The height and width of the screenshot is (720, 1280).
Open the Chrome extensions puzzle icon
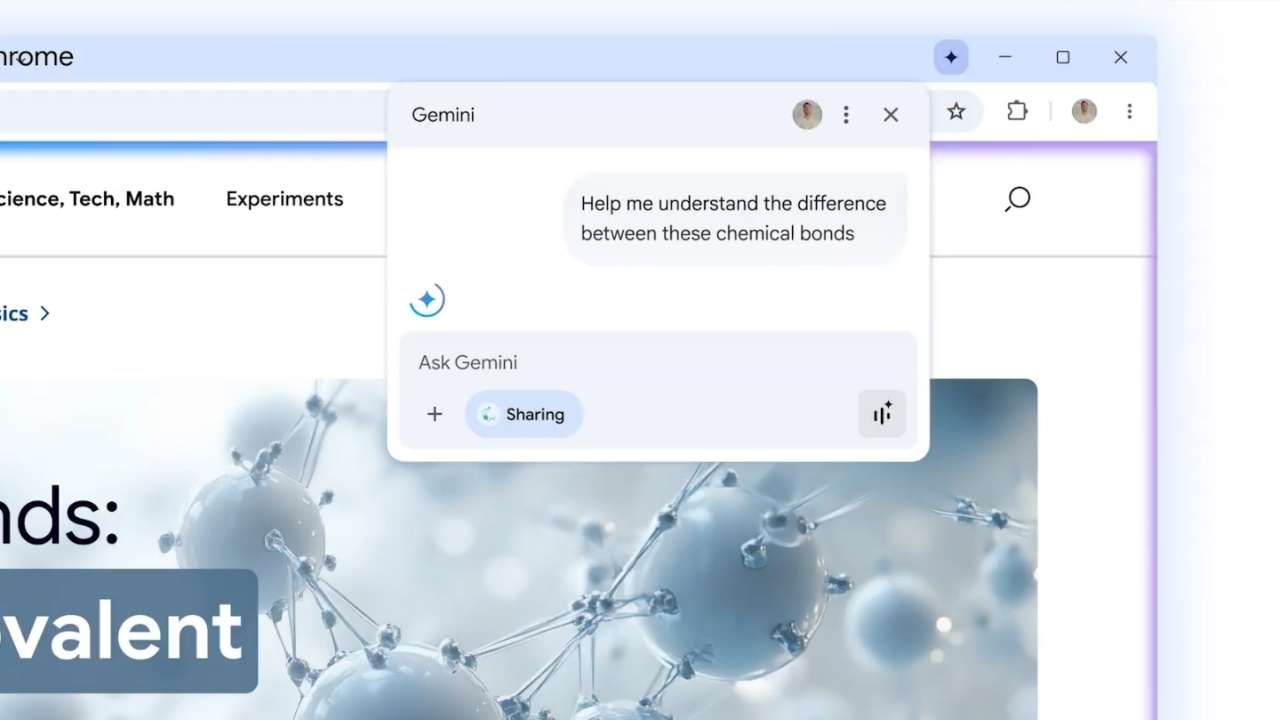(1017, 111)
